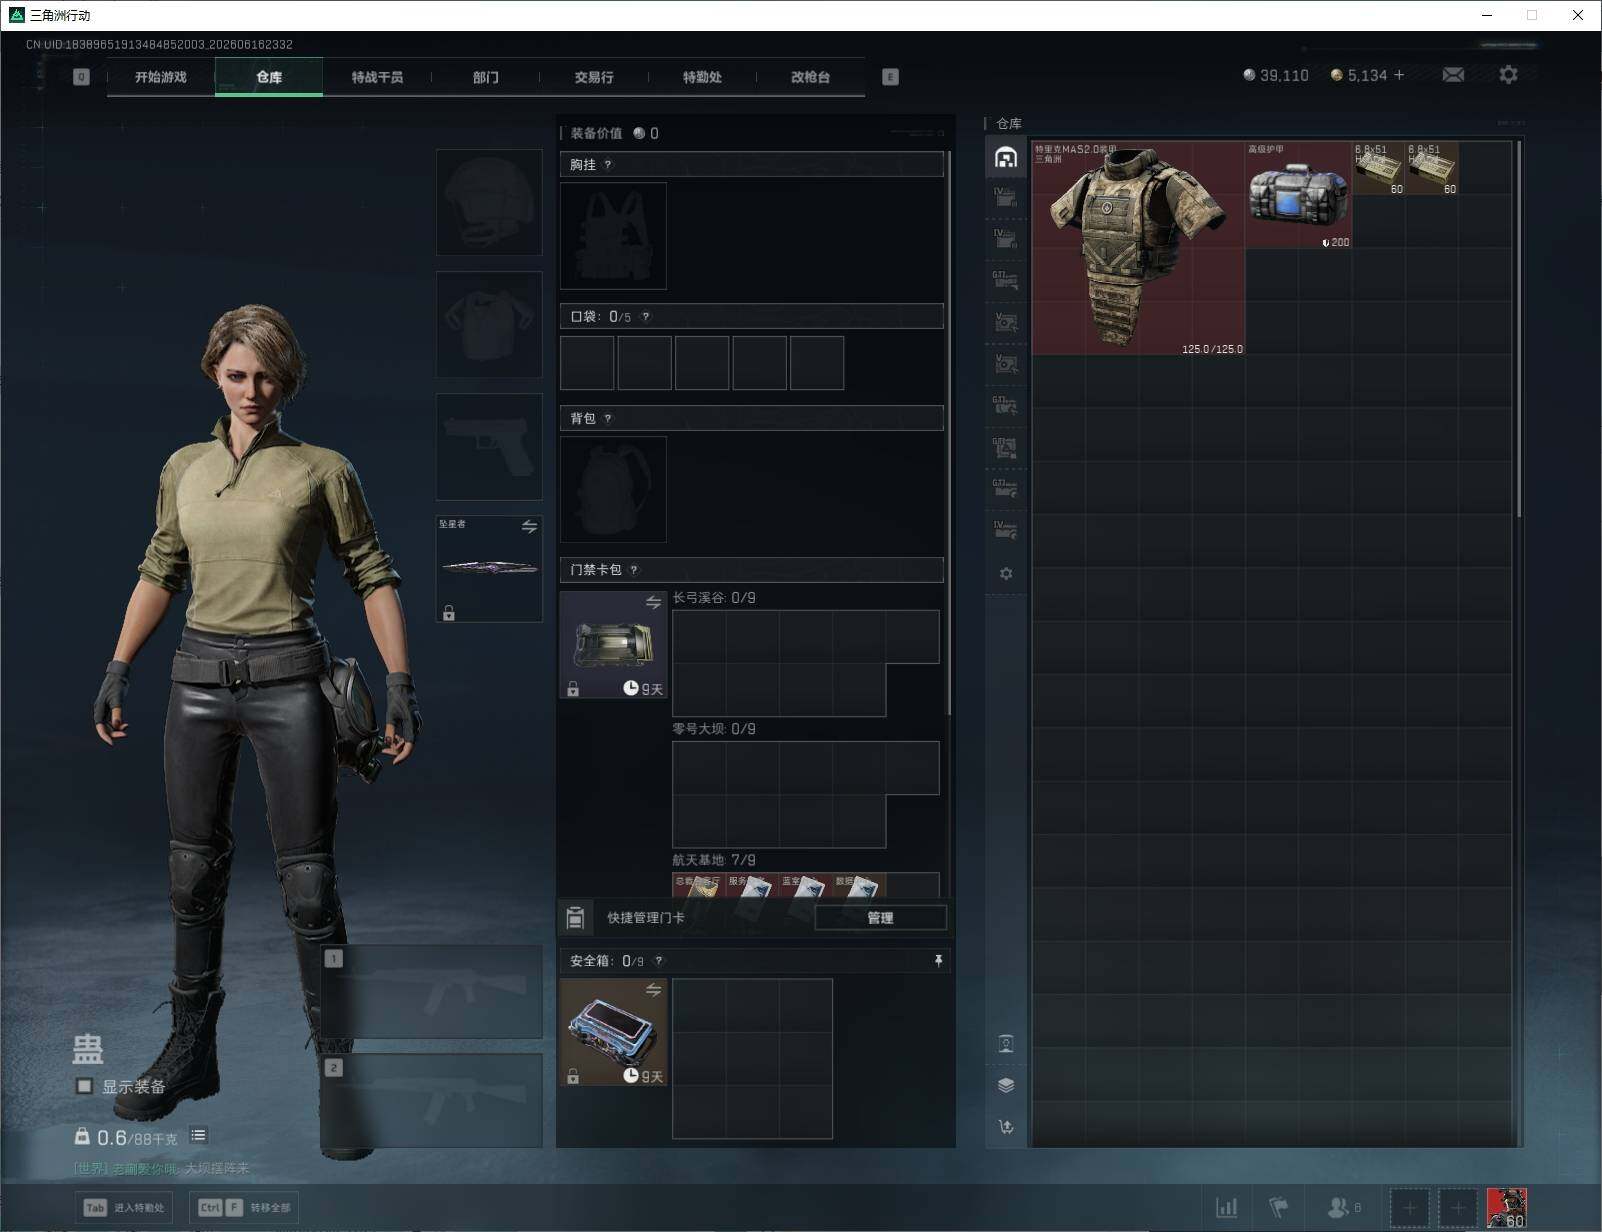1602x1232 pixels.
Task: Click the operator portrait icon in warehouse sidebar
Action: click(1006, 1044)
